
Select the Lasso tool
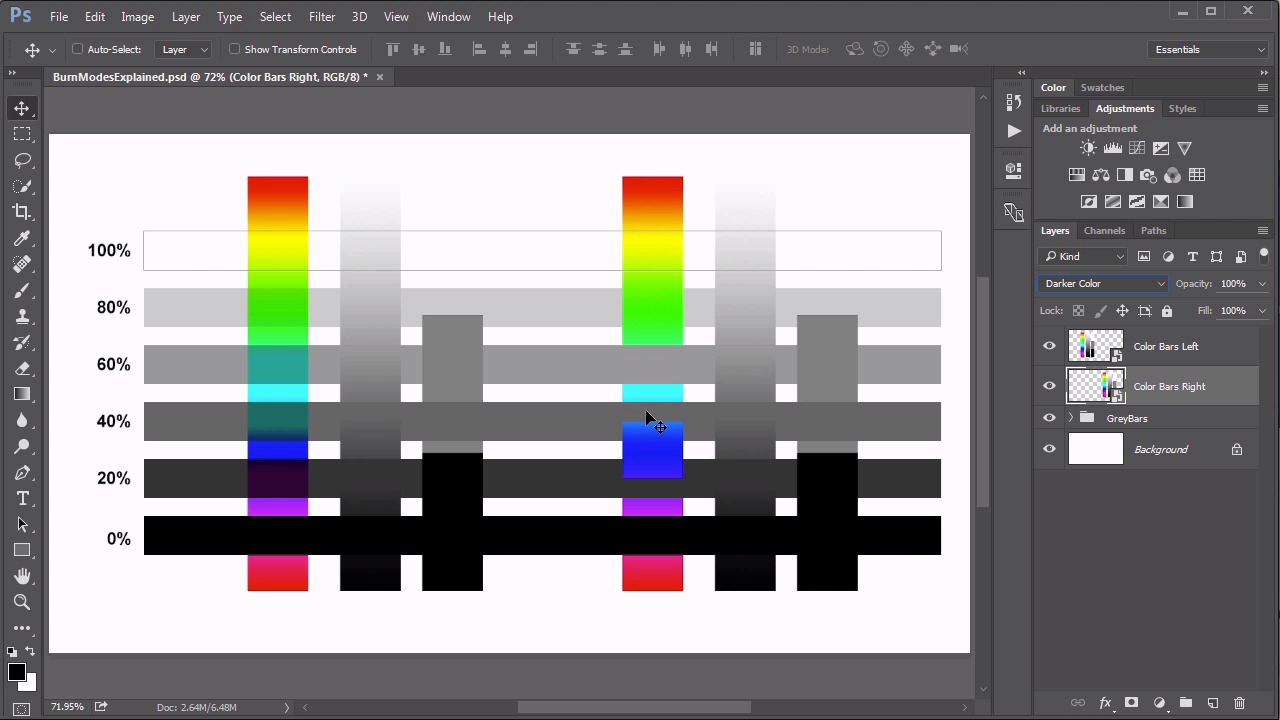[22, 160]
